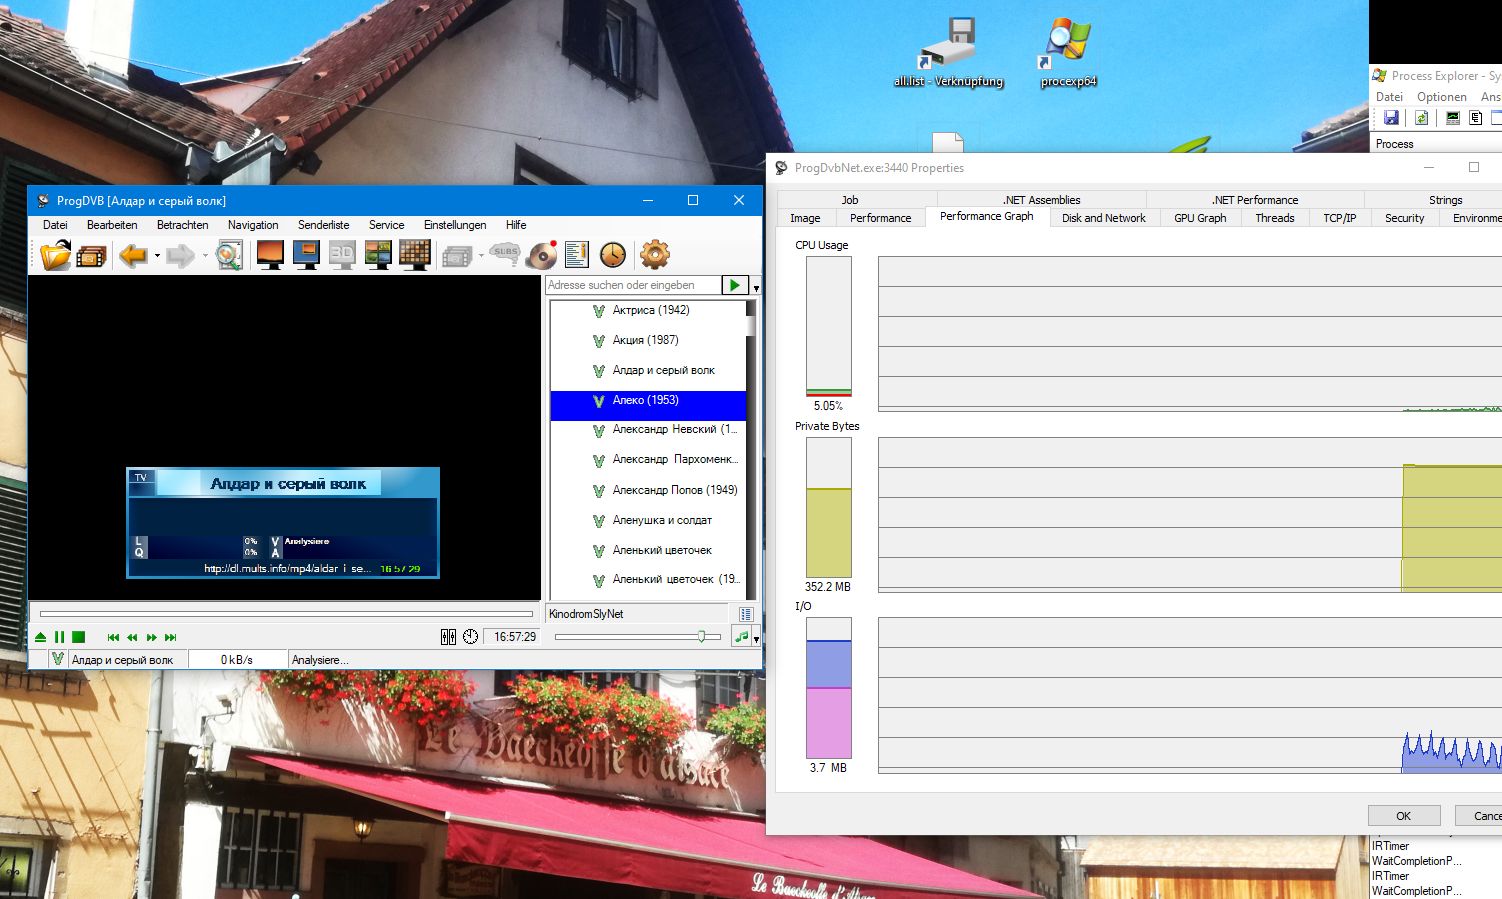This screenshot has height=899, width=1502.
Task: Click the record disc icon
Action: [541, 255]
